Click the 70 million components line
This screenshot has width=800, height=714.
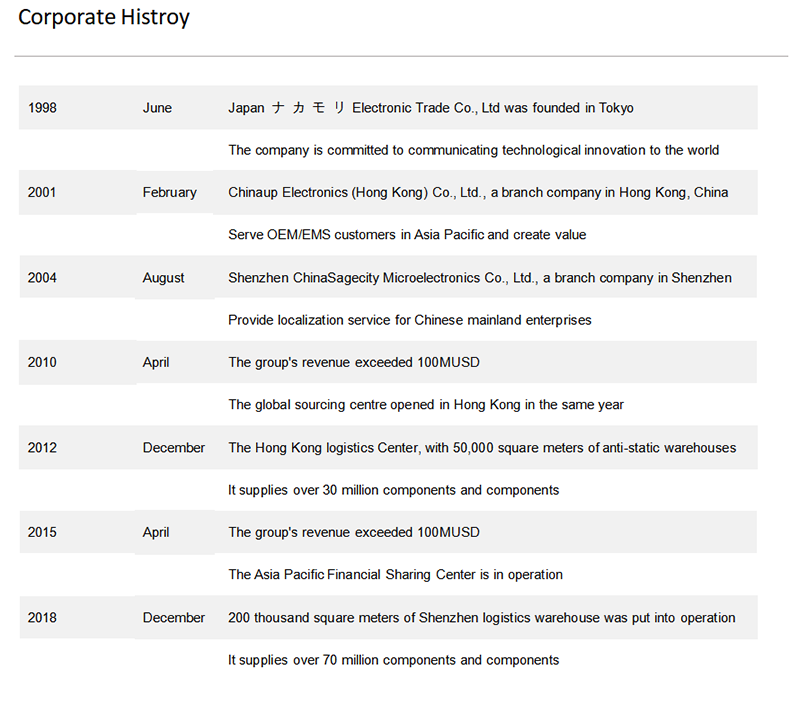(x=393, y=660)
